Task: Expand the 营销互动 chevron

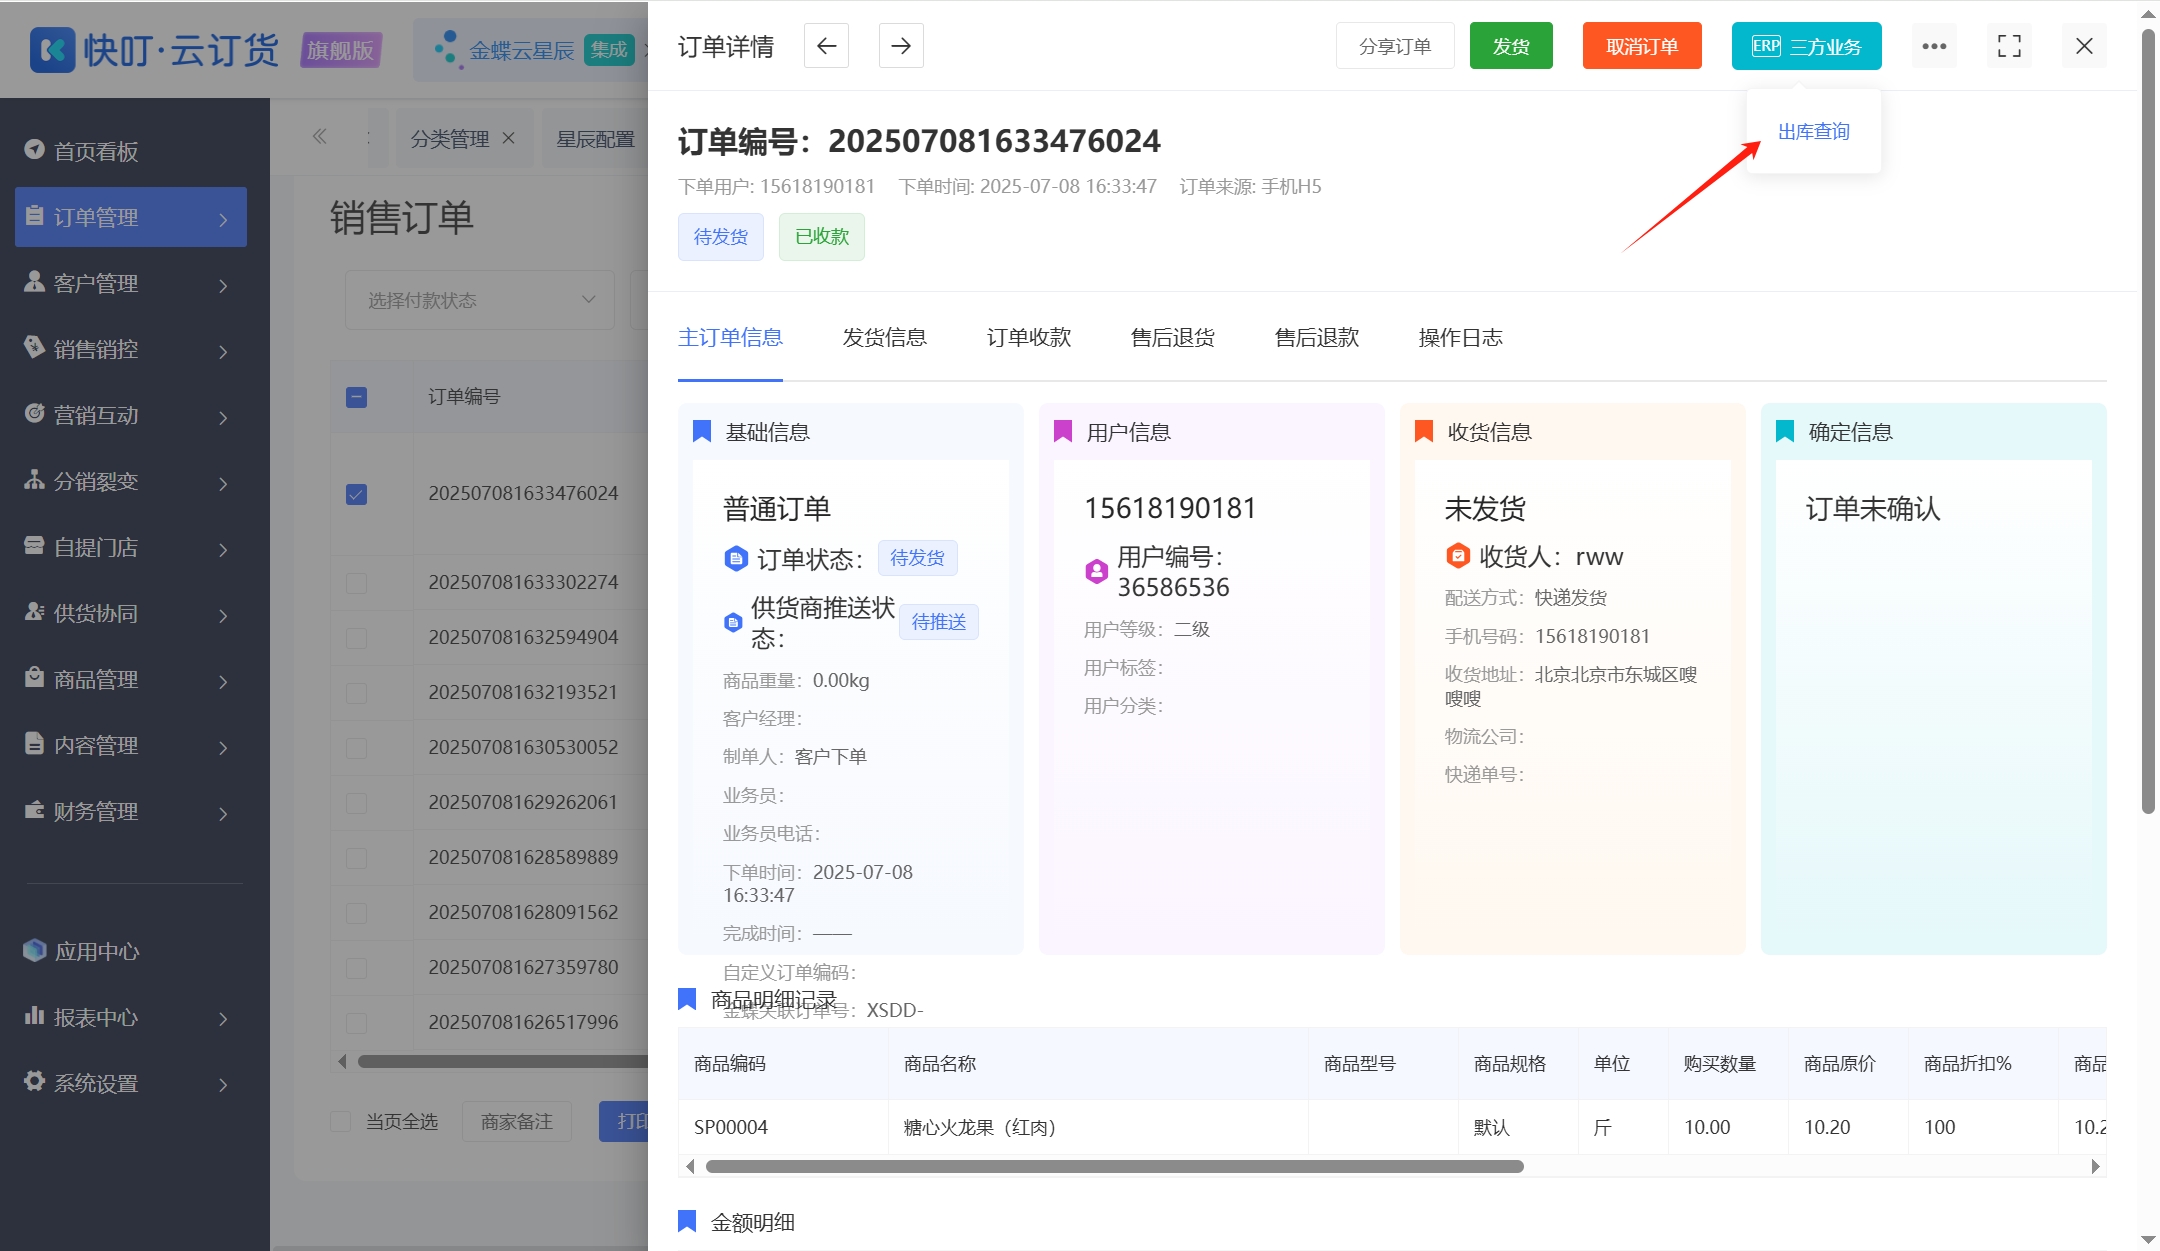Action: point(223,417)
